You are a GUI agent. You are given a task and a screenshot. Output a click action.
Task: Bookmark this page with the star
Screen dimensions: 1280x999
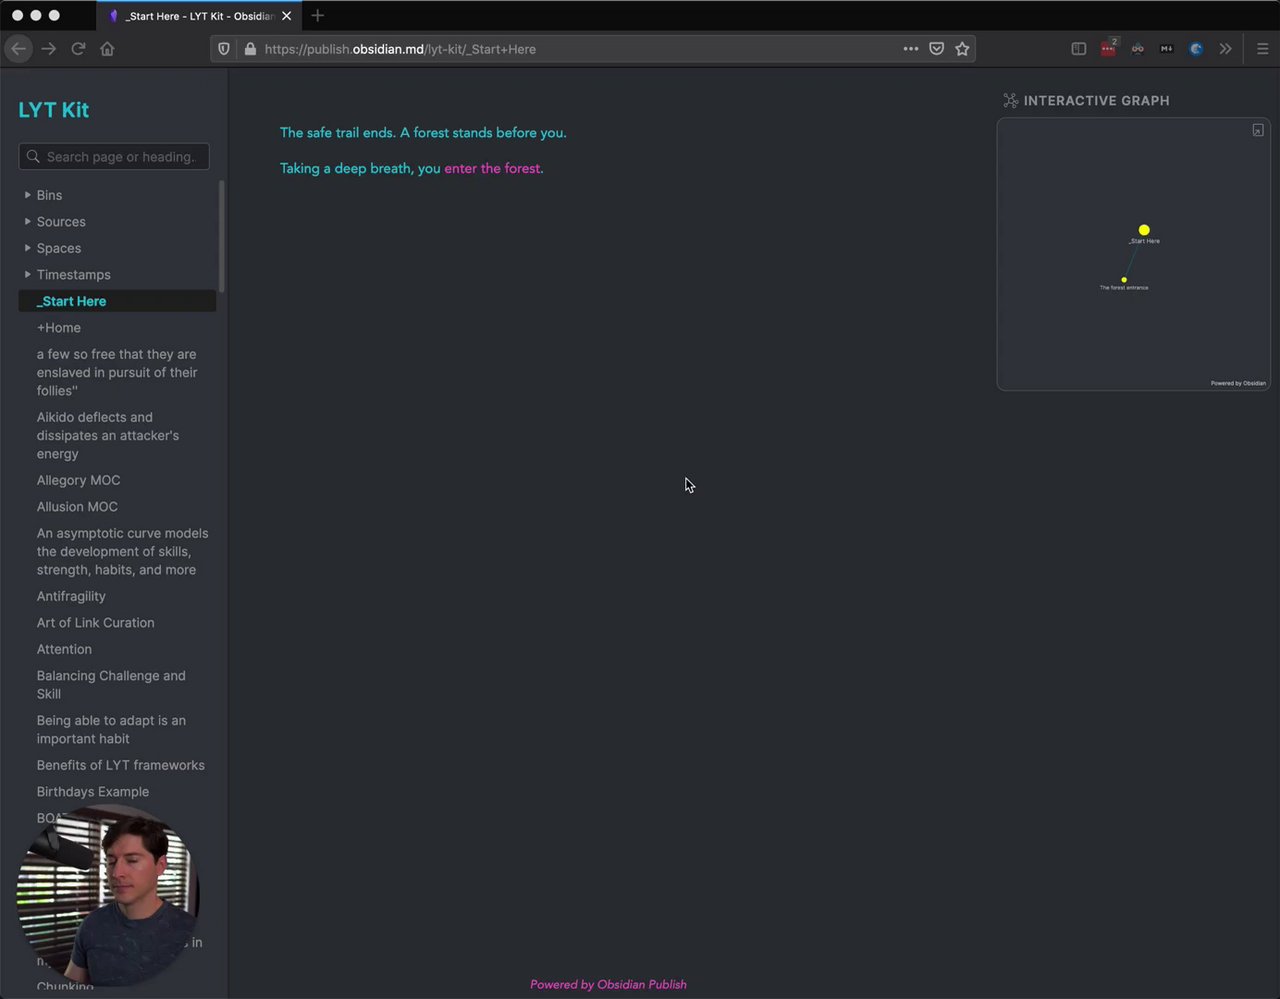(962, 49)
